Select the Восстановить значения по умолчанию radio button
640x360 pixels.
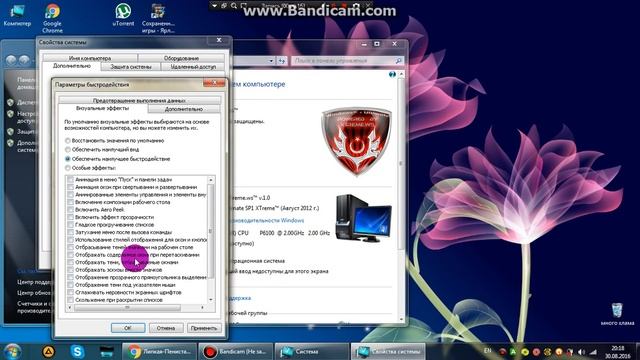point(68,141)
